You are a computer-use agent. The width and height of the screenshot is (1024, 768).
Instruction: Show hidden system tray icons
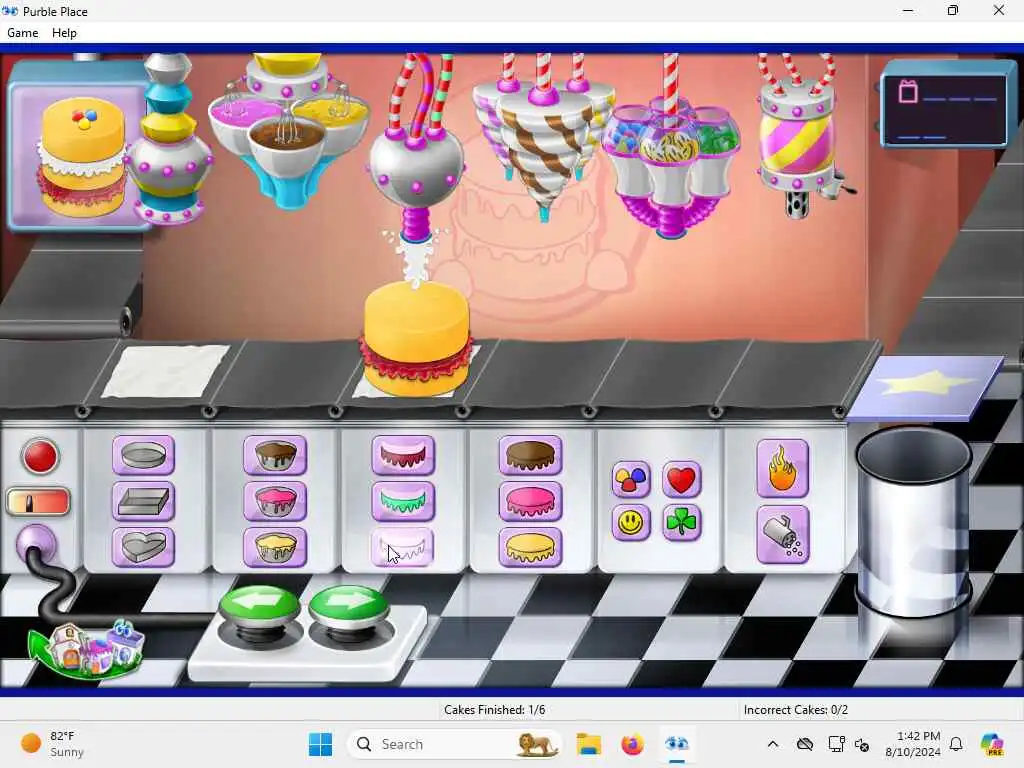click(773, 744)
